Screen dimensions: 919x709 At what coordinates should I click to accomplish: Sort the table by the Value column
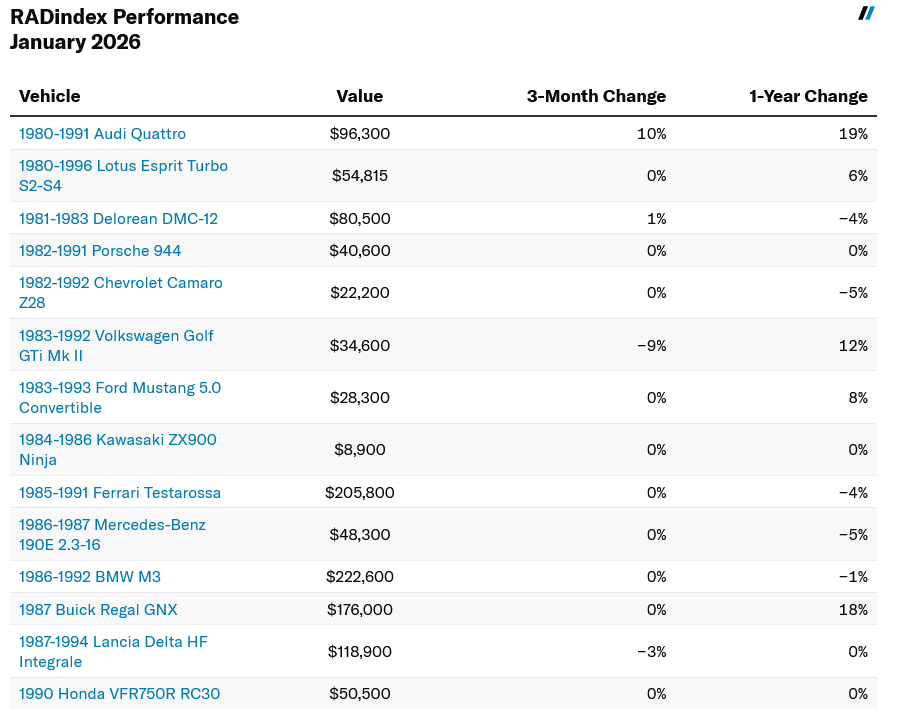359,96
